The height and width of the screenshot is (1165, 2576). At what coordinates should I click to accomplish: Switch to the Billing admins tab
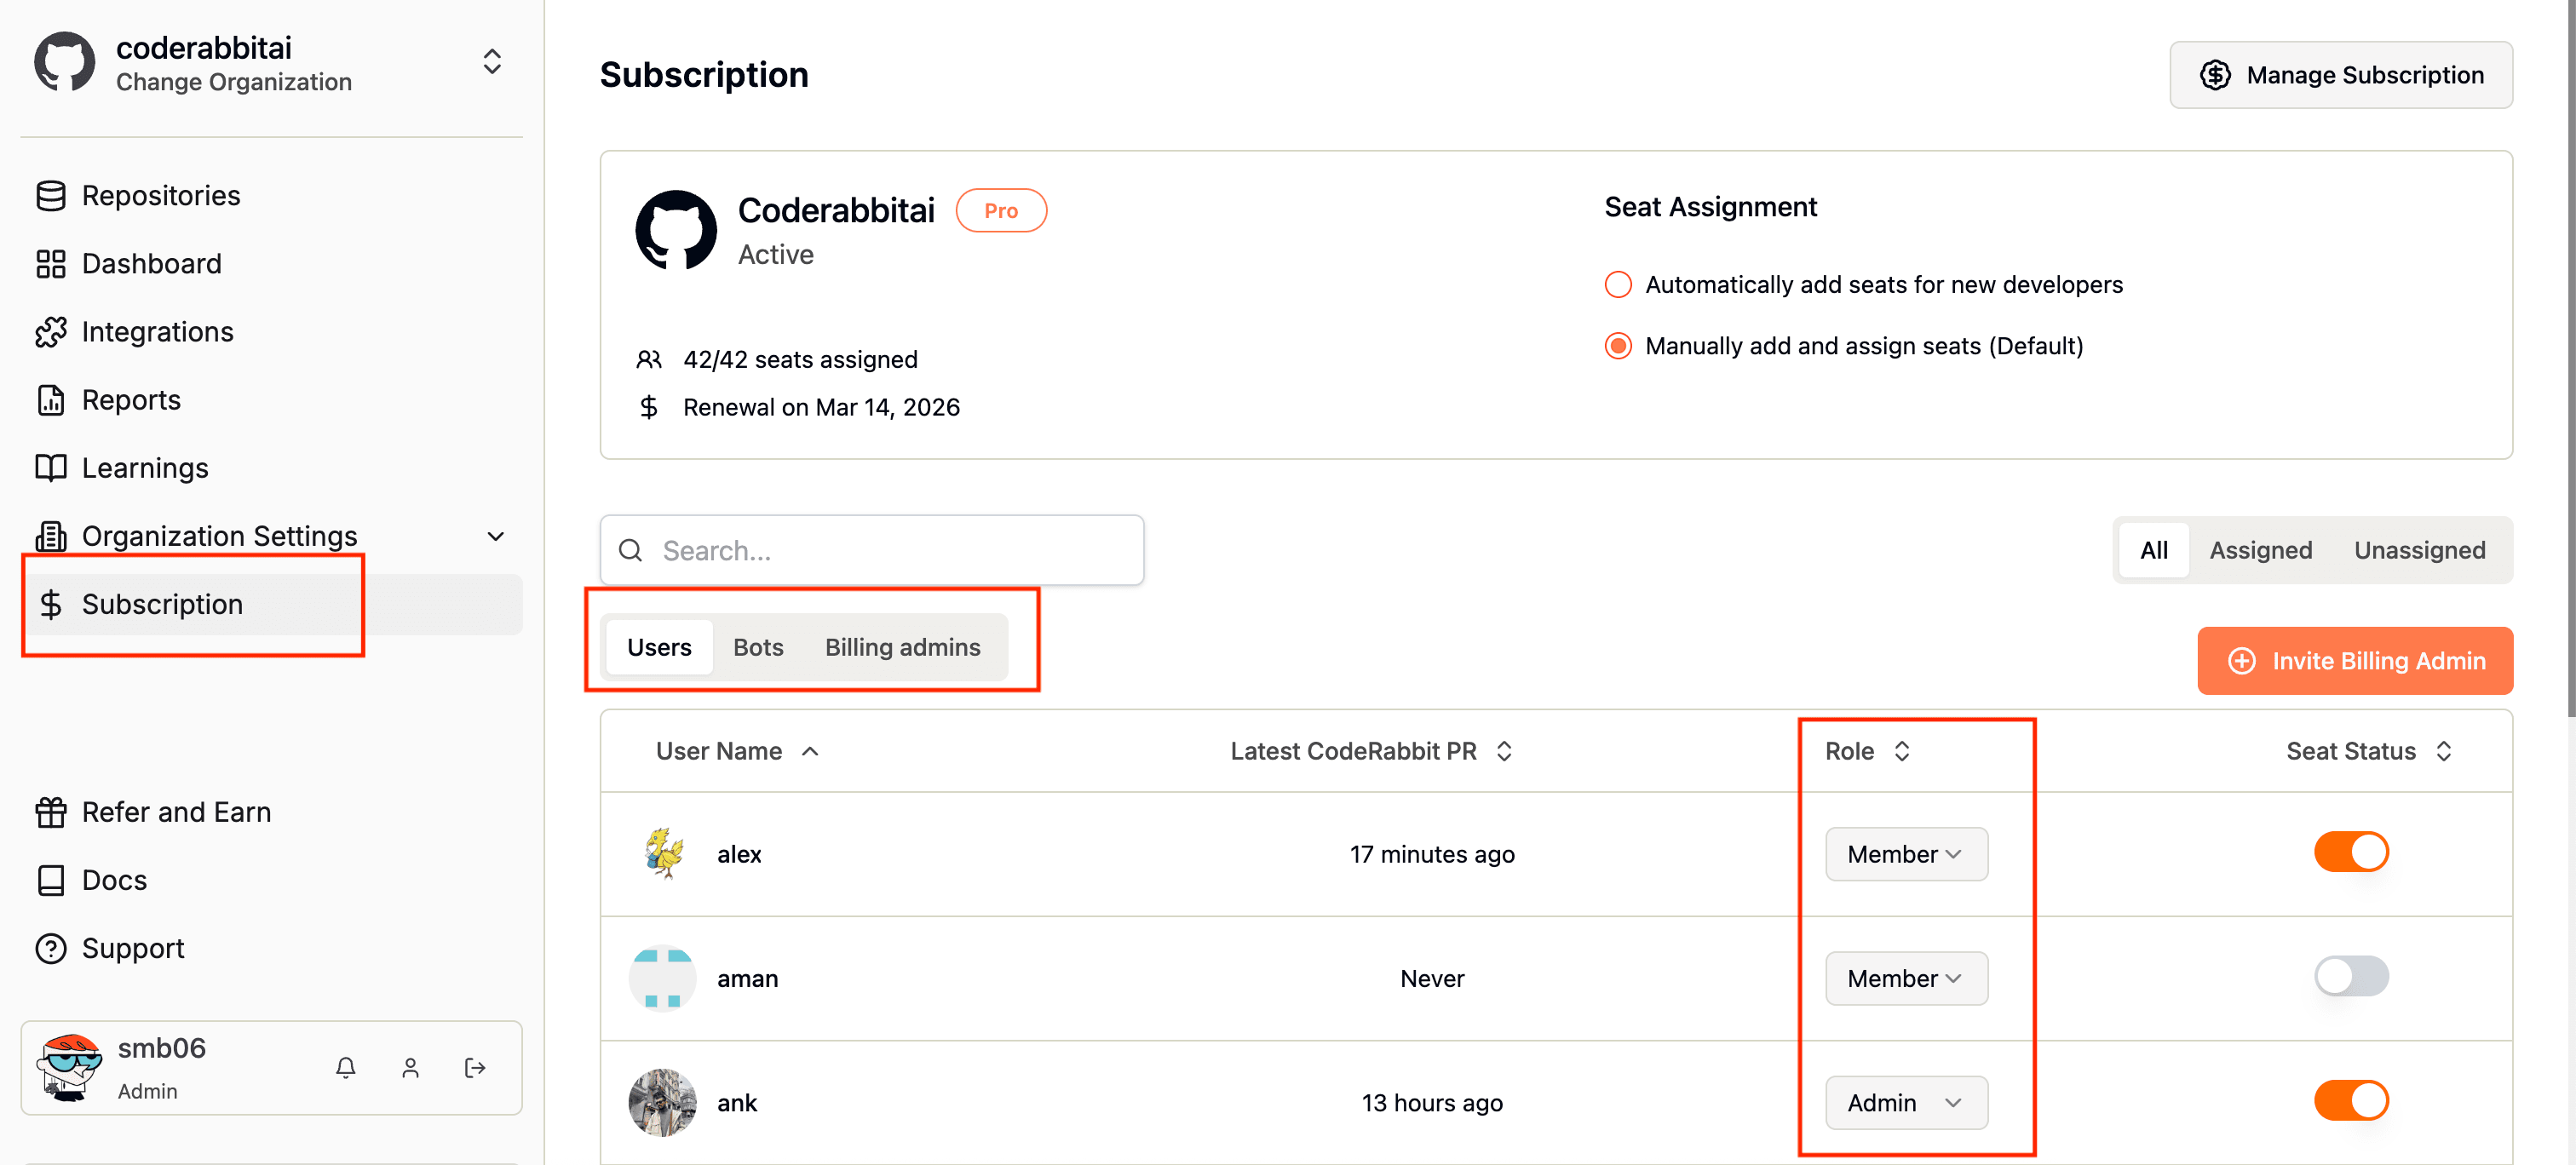[x=902, y=647]
